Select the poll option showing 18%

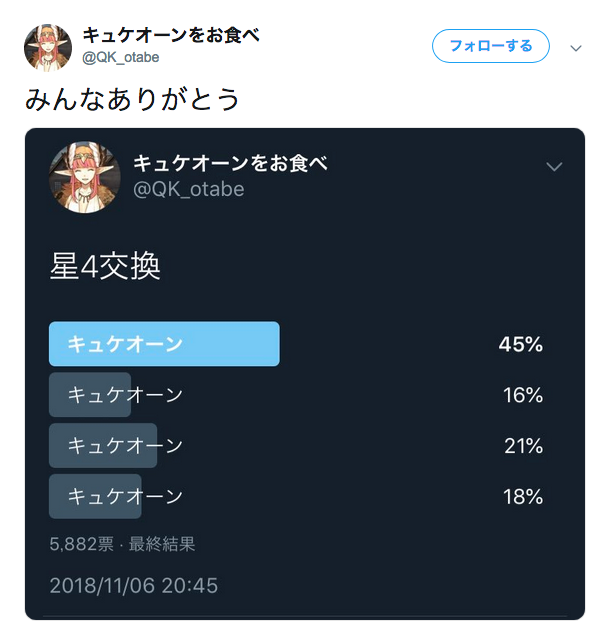[125, 496]
